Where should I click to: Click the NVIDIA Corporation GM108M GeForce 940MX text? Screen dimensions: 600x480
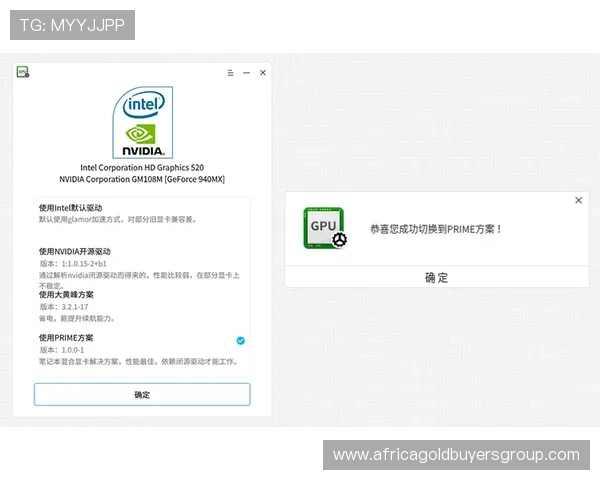142,179
